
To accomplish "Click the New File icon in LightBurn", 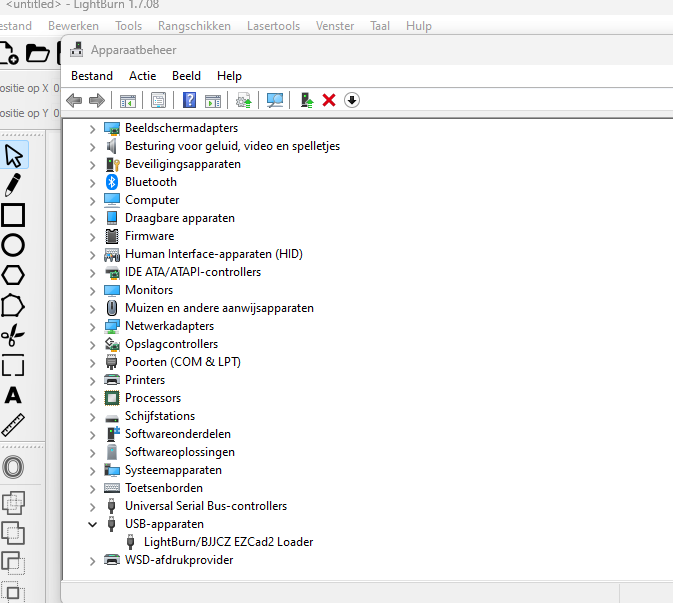I will click(9, 53).
